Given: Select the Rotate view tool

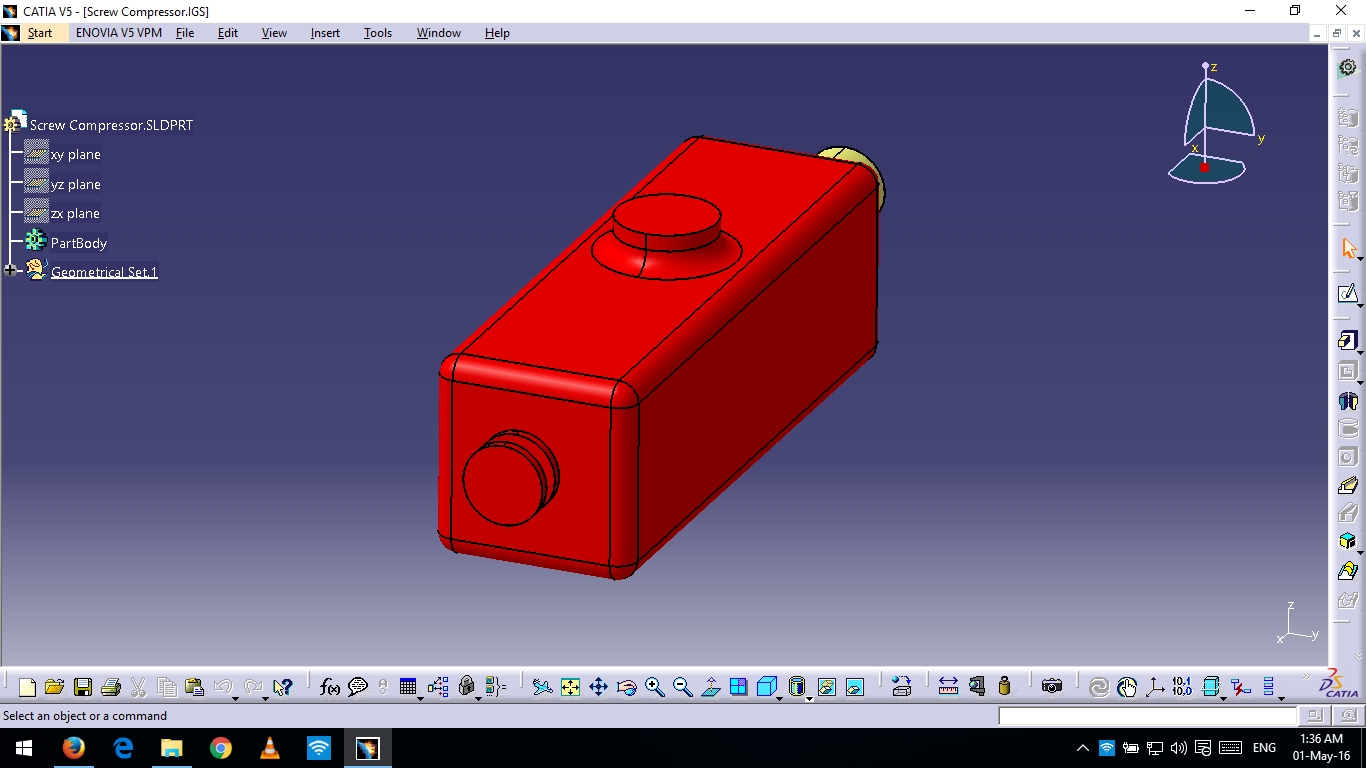Looking at the screenshot, I should [627, 687].
